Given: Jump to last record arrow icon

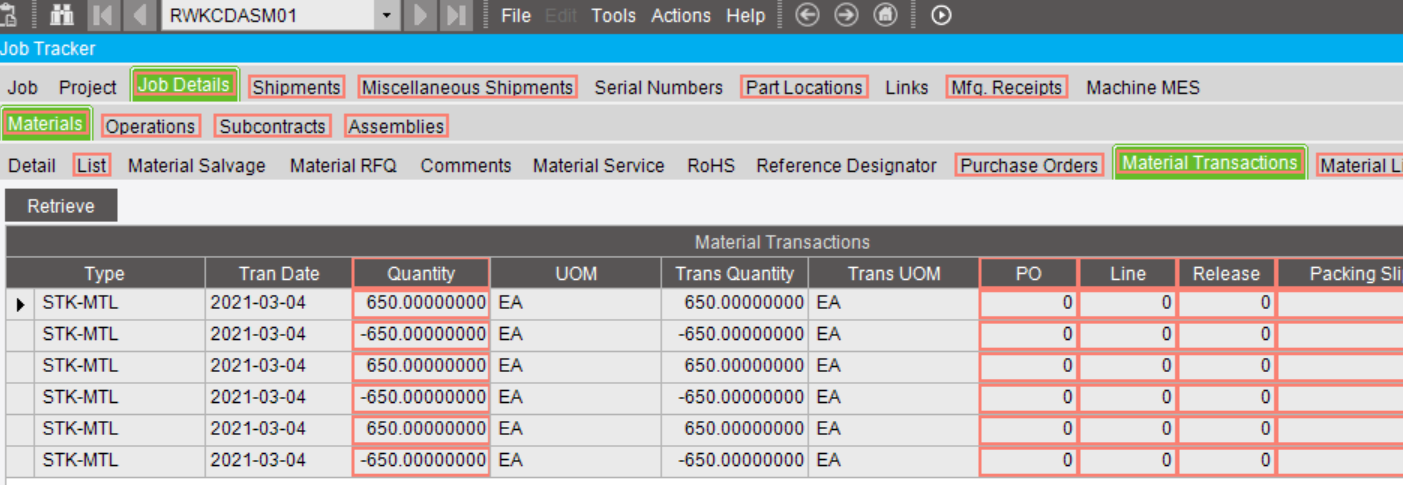Looking at the screenshot, I should pyautogui.click(x=455, y=15).
